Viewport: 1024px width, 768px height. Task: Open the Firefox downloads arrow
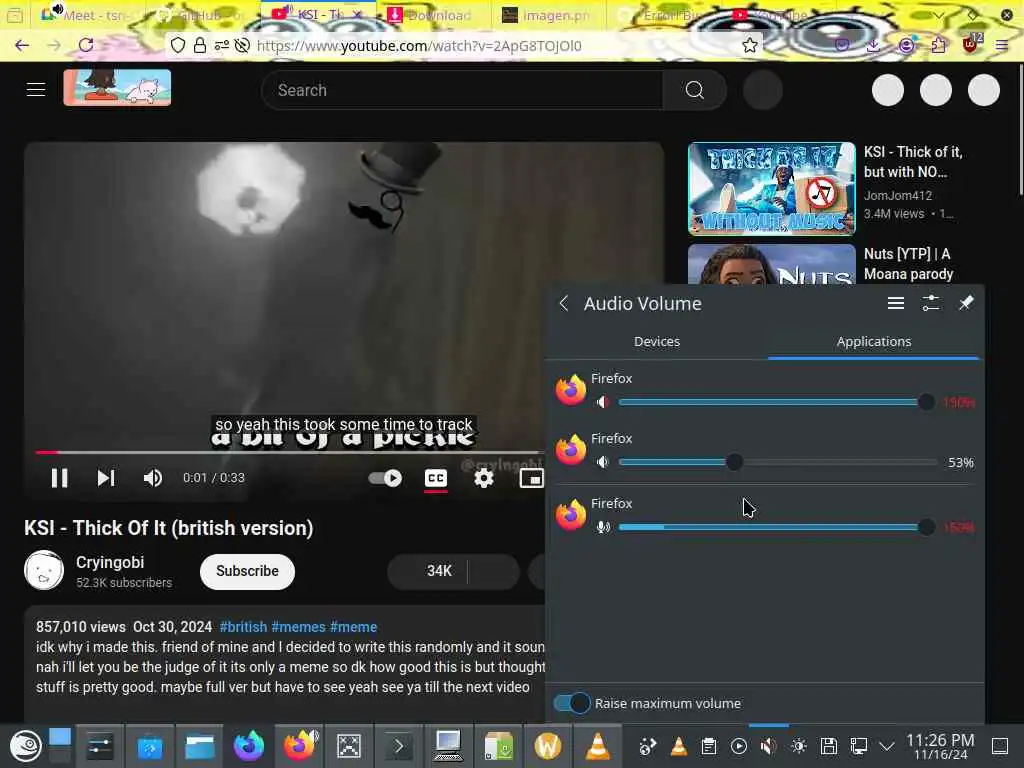point(873,45)
